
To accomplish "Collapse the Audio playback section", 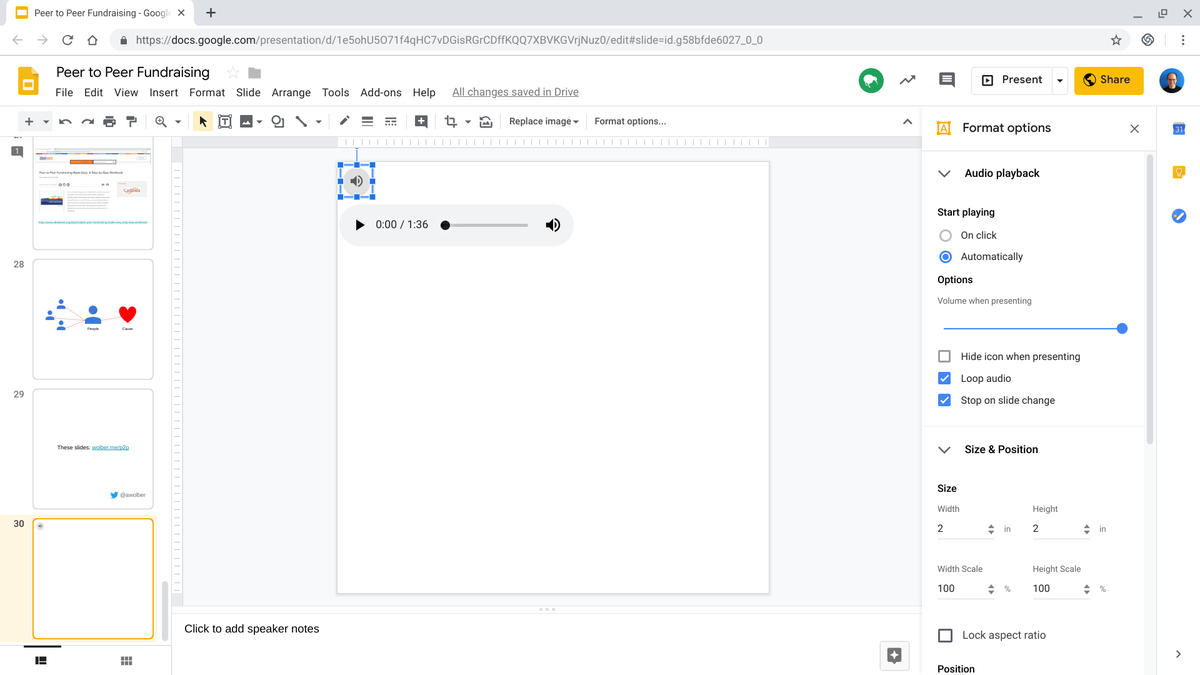I will (944, 173).
